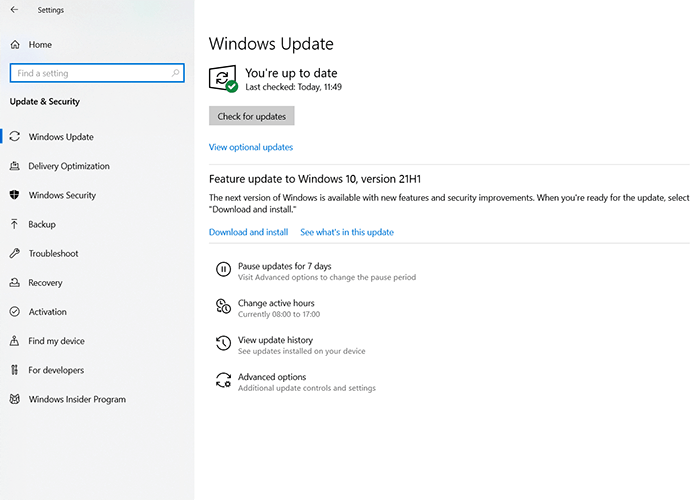Open Advanced options text
The image size is (700, 500).
point(272,377)
